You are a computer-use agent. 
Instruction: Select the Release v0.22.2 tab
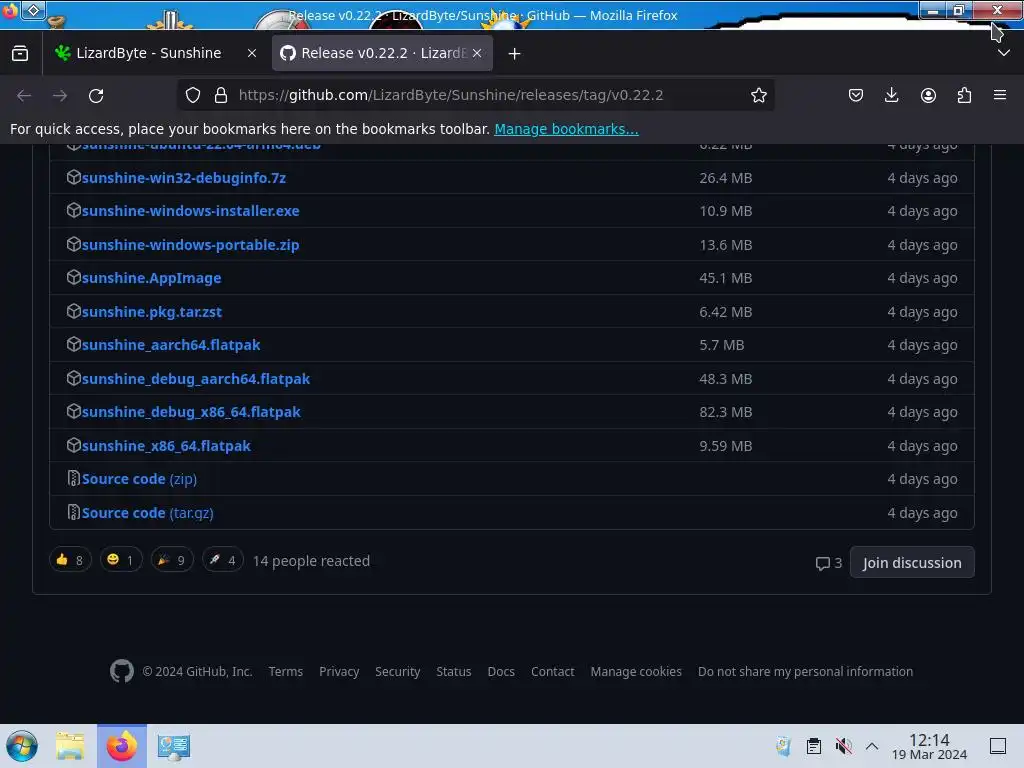382,54
